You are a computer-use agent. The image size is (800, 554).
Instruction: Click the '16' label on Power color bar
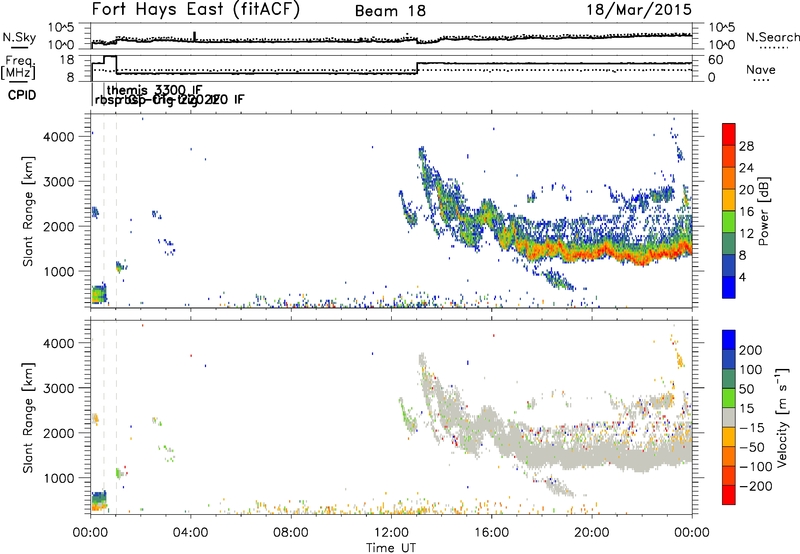point(746,212)
